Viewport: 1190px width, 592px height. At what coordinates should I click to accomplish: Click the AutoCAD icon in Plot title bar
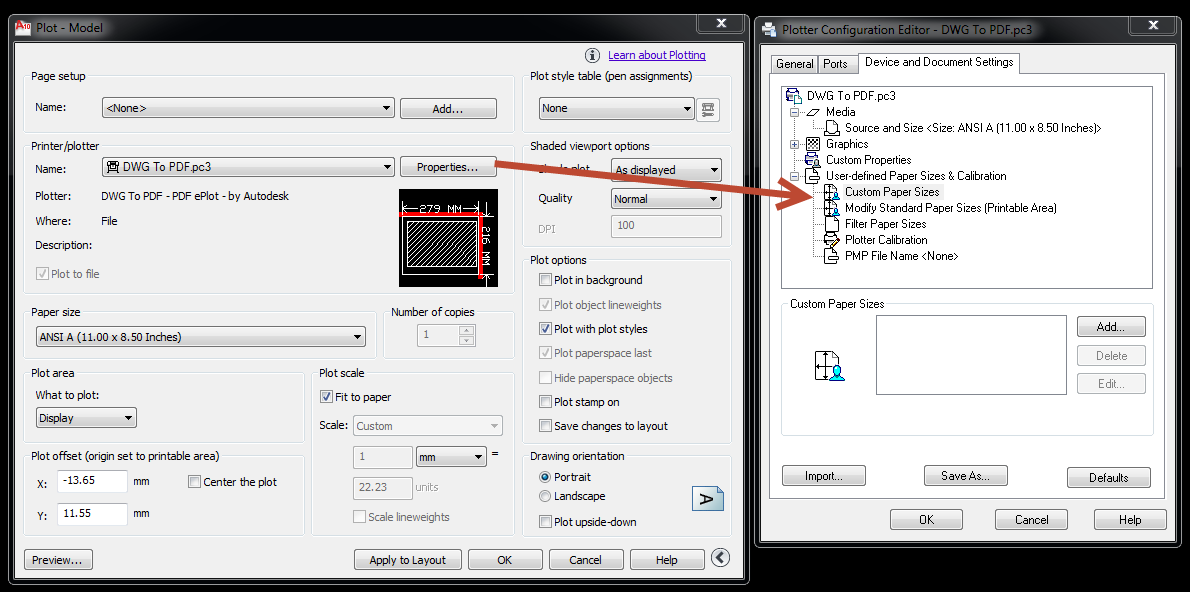pyautogui.click(x=23, y=27)
